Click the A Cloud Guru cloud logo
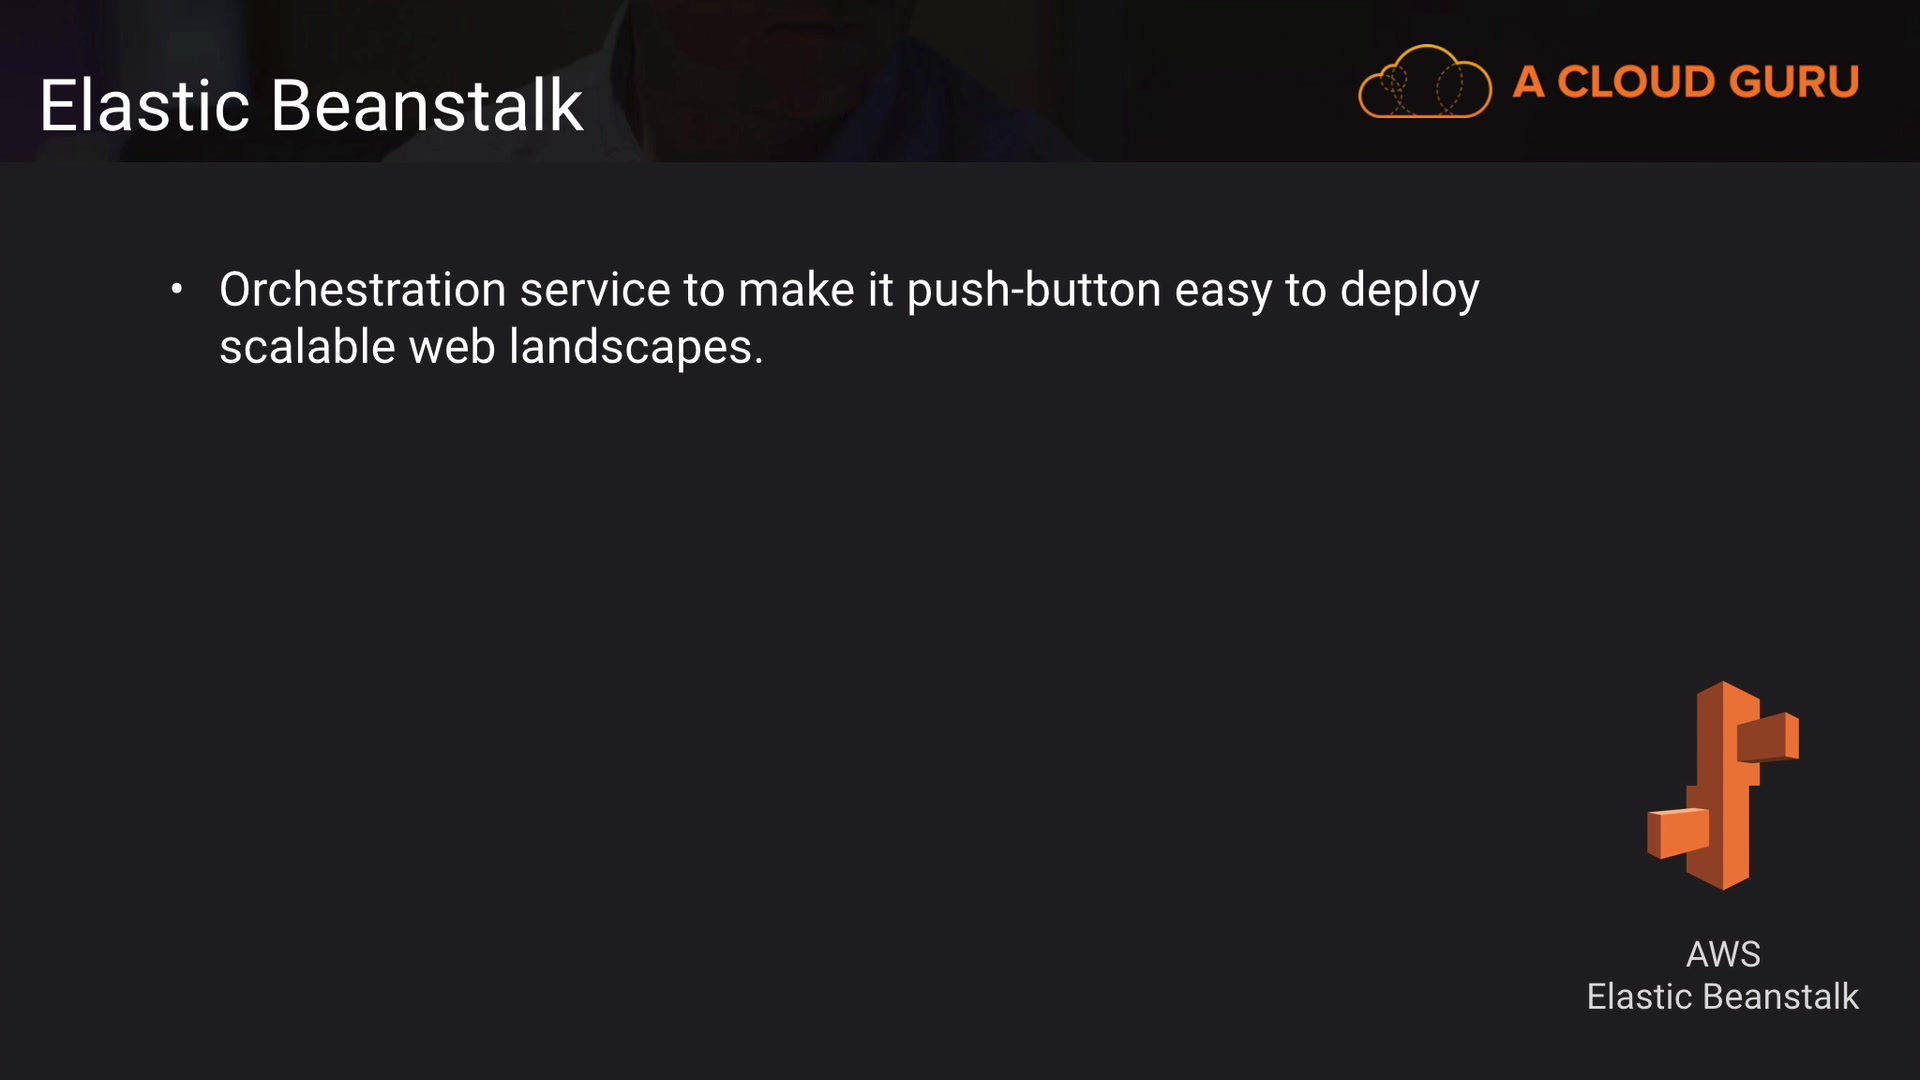The image size is (1920, 1080). 1424,82
